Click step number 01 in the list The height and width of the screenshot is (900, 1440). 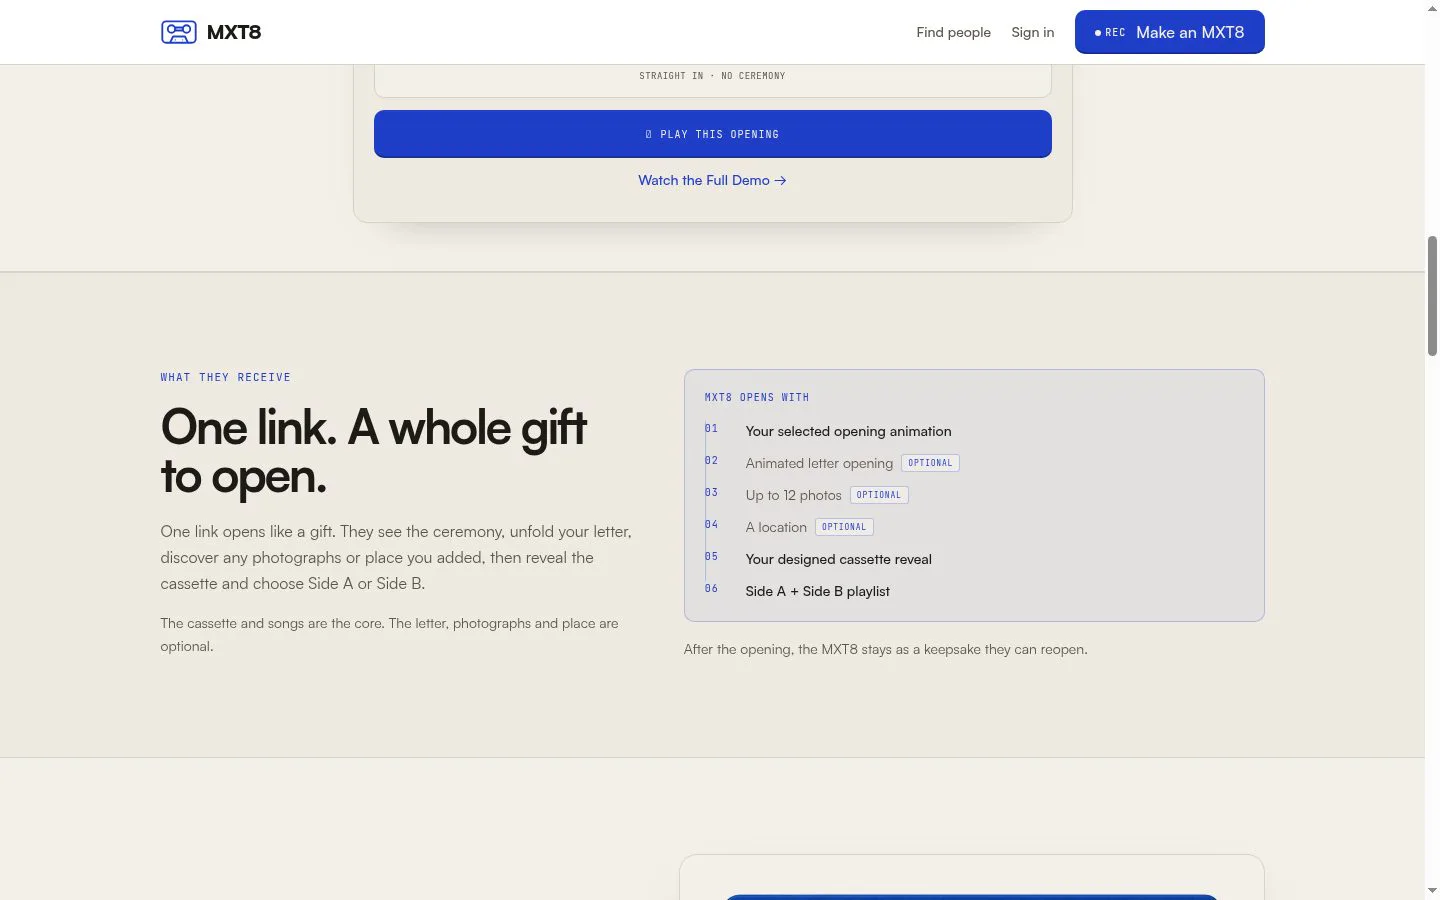(711, 428)
